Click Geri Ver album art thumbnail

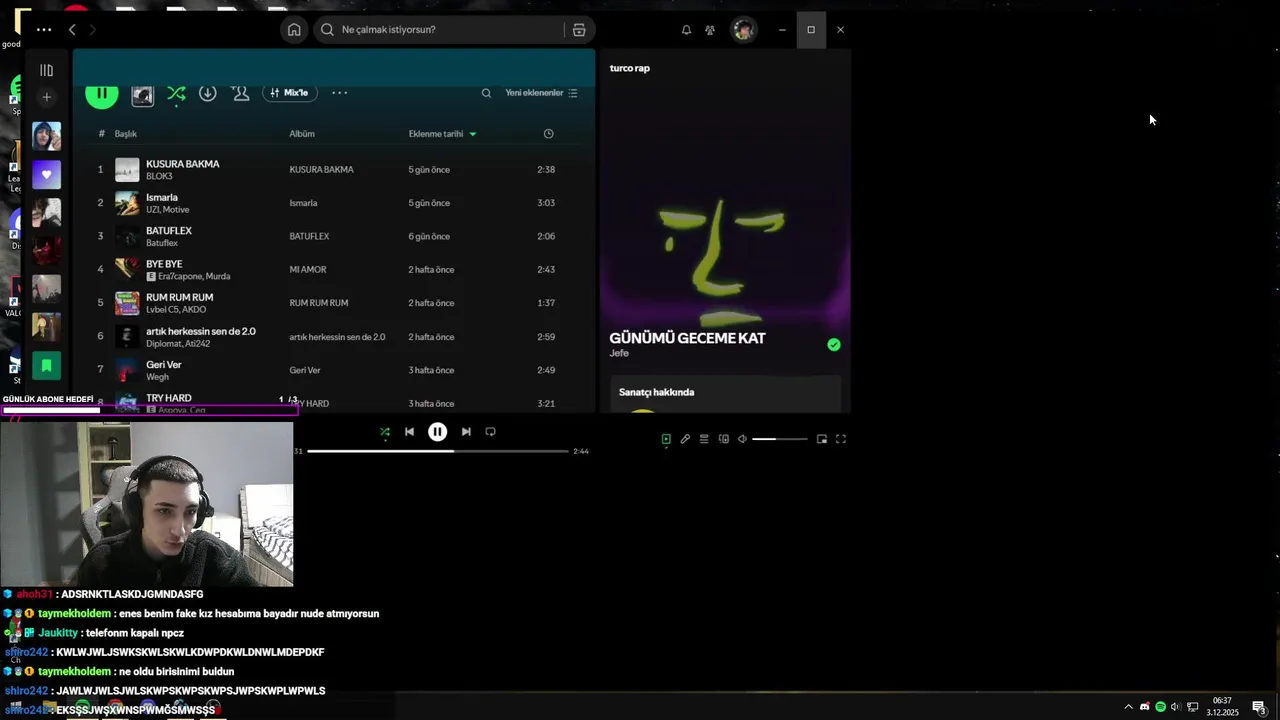127,370
